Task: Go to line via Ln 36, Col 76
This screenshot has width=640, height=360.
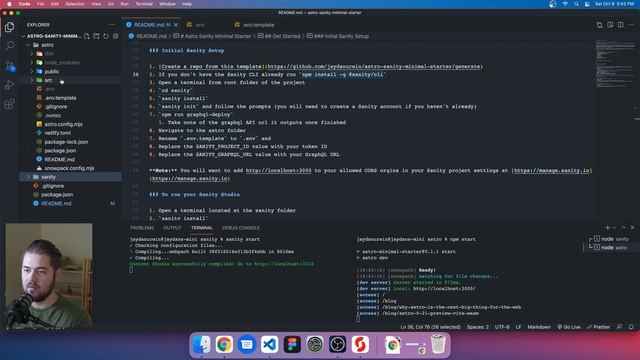Action: (430, 327)
